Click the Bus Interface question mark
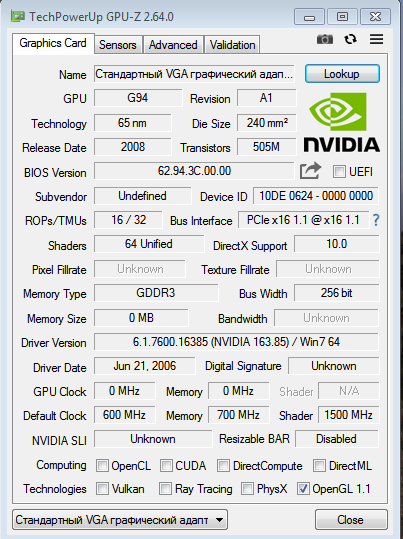This screenshot has width=403, height=539. click(x=376, y=220)
